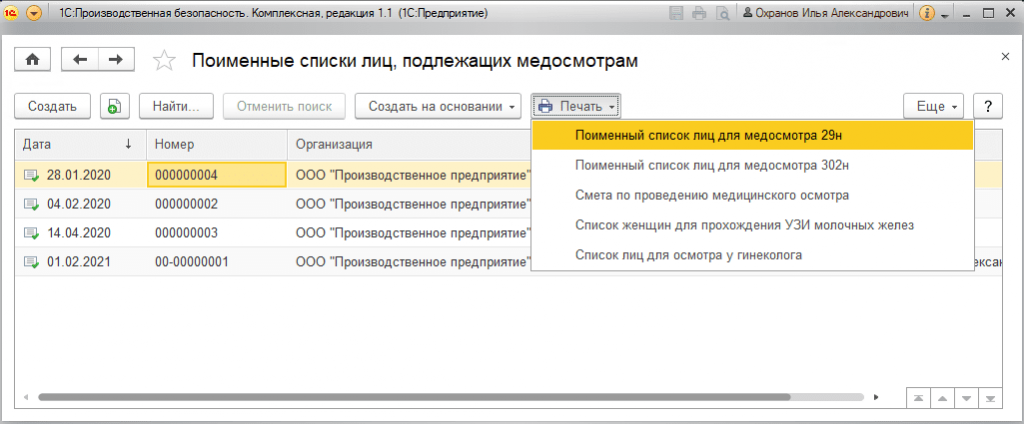This screenshot has height=424, width=1024.
Task: Click document icon in 28.01.2020 row
Action: (x=31, y=175)
